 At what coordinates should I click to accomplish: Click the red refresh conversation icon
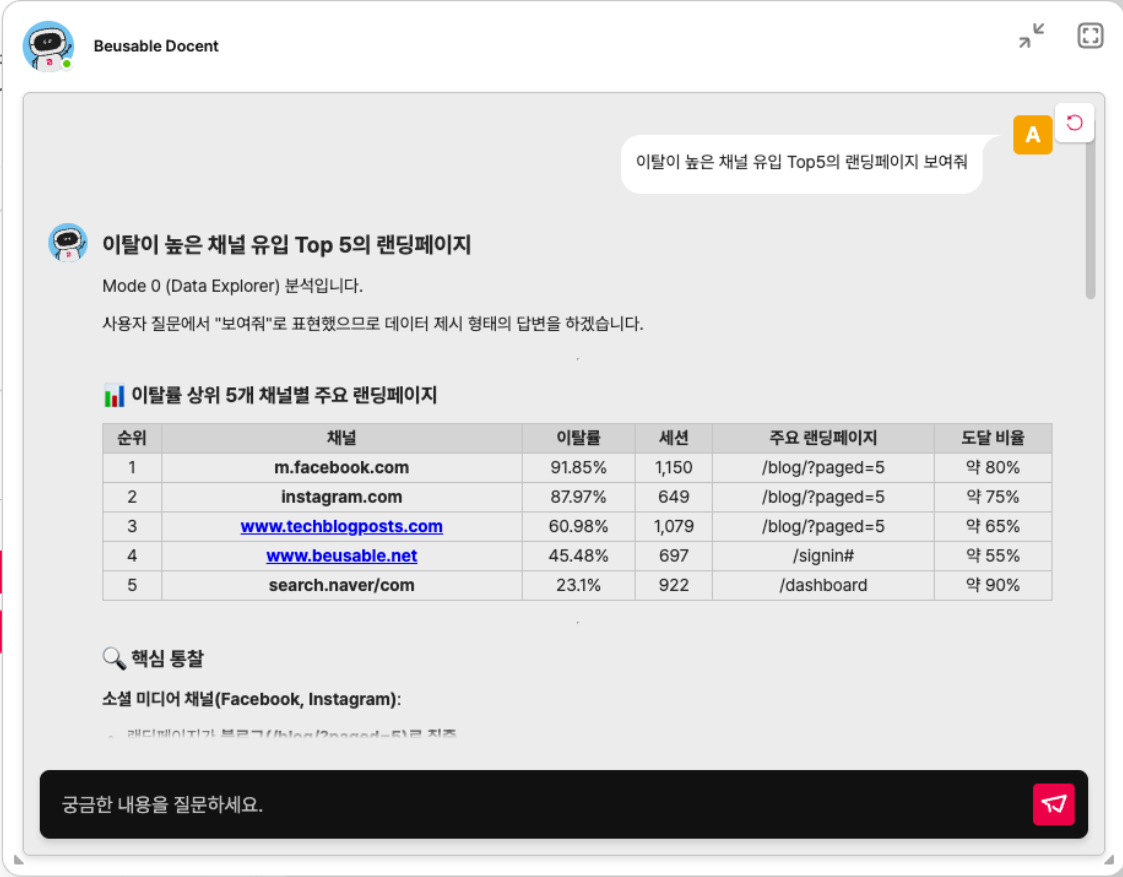pos(1074,122)
